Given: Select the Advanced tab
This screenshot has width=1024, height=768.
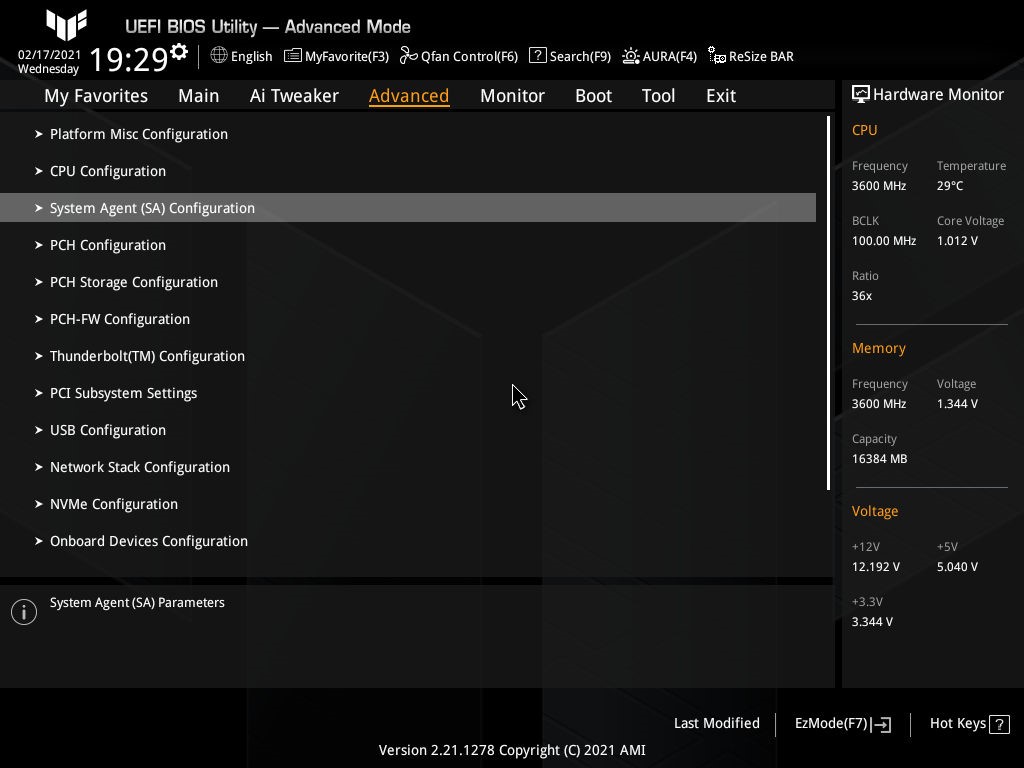Looking at the screenshot, I should point(409,96).
